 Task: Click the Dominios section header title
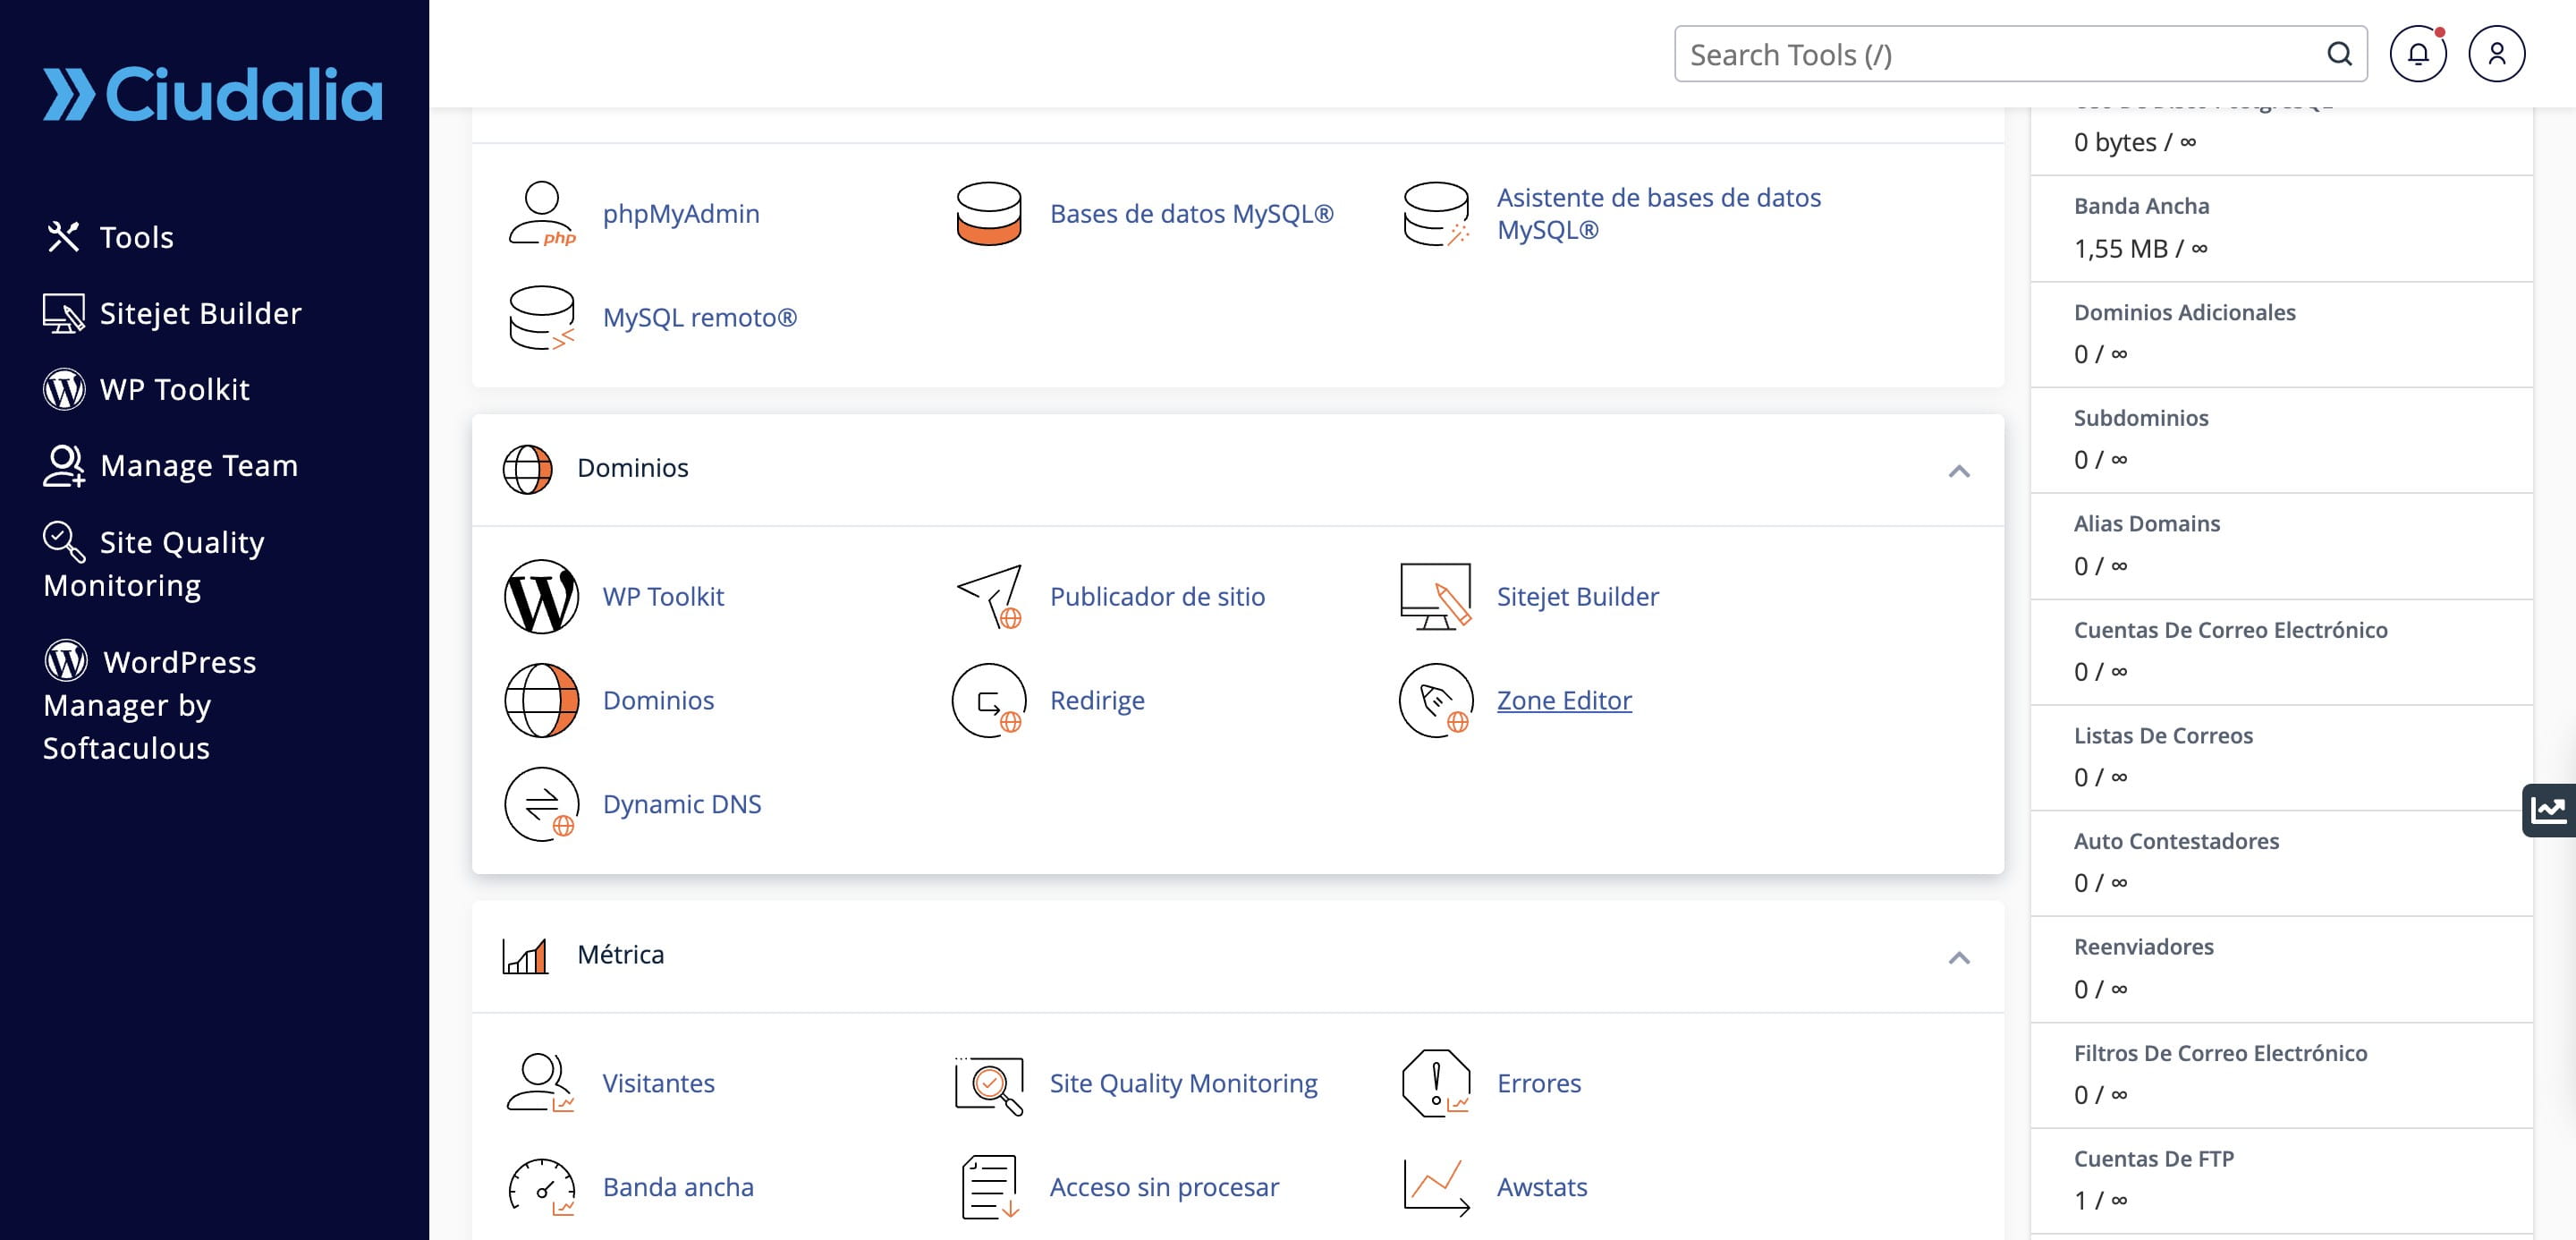[632, 468]
